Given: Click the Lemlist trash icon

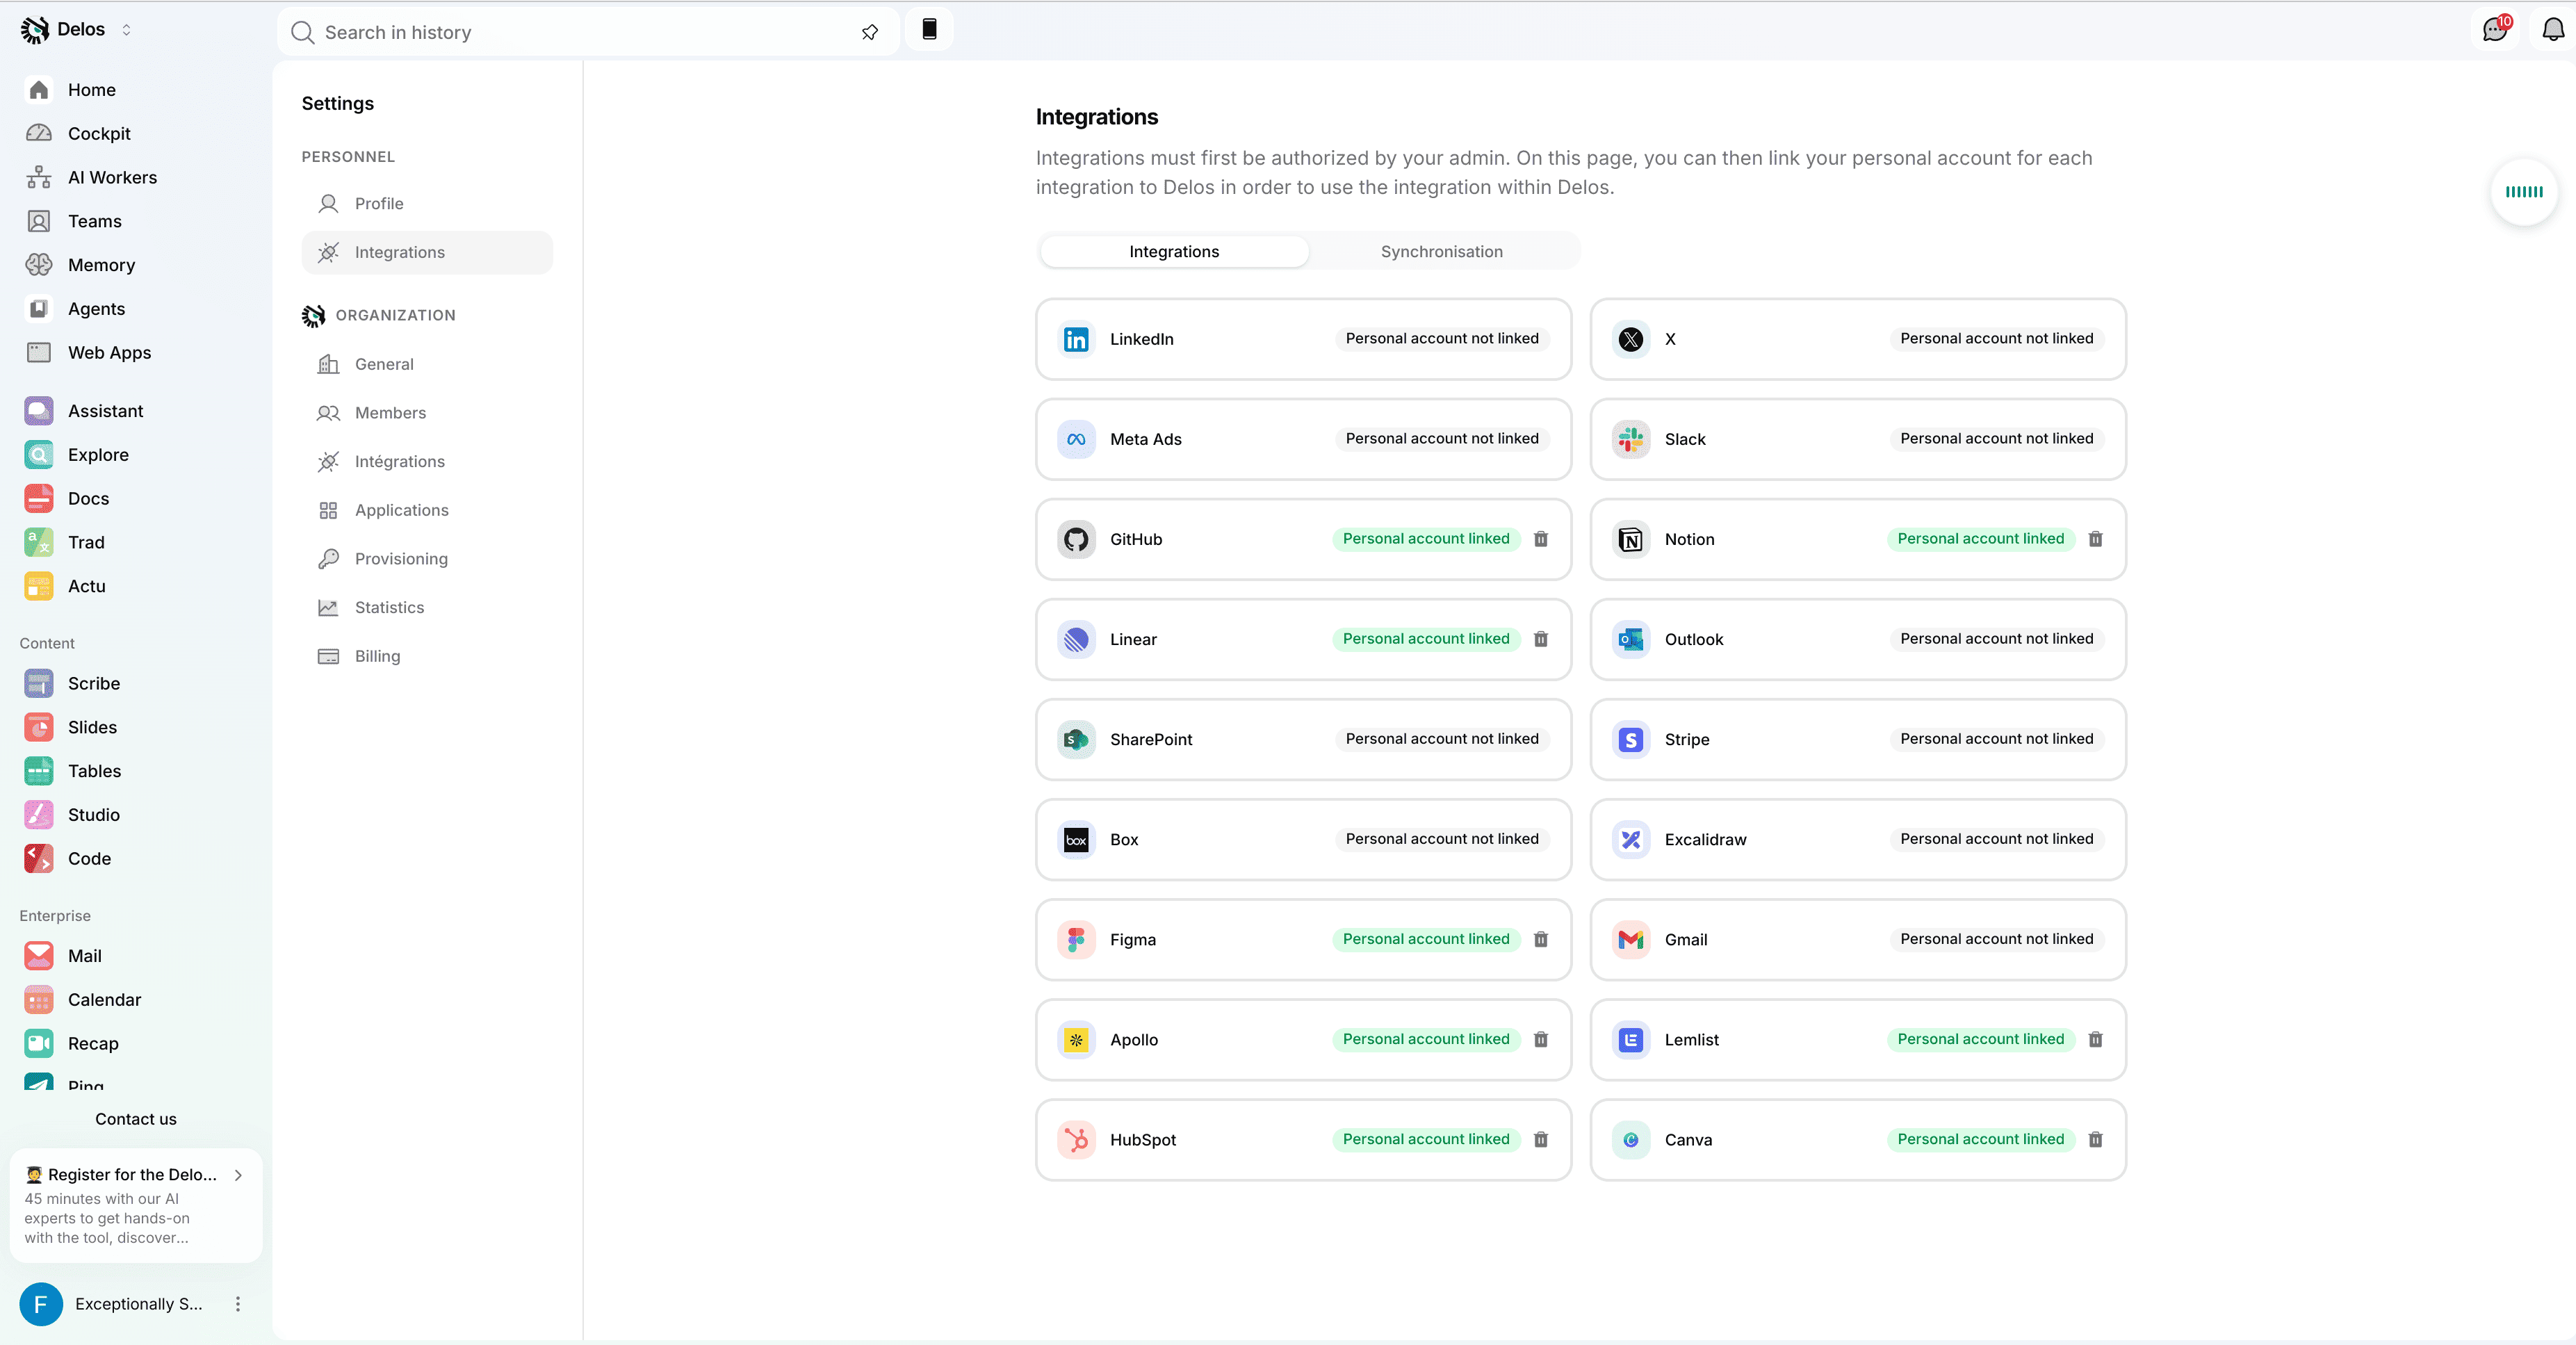Looking at the screenshot, I should 2096,1039.
